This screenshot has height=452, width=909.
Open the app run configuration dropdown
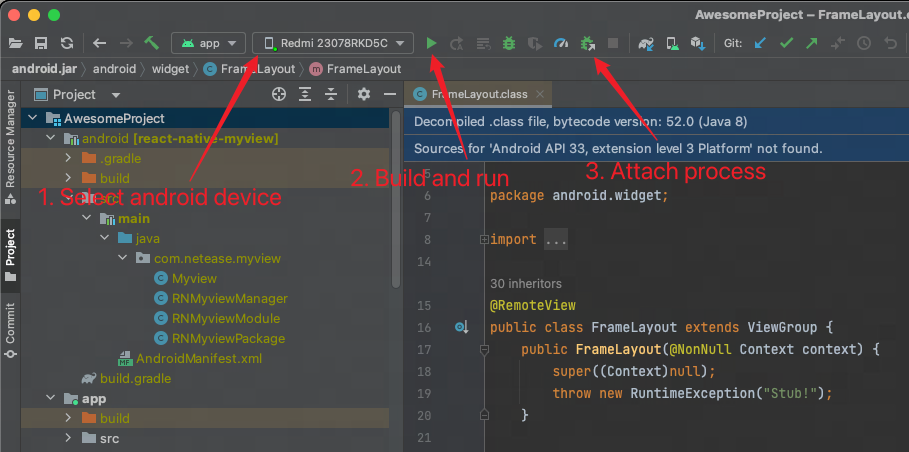[x=209, y=43]
